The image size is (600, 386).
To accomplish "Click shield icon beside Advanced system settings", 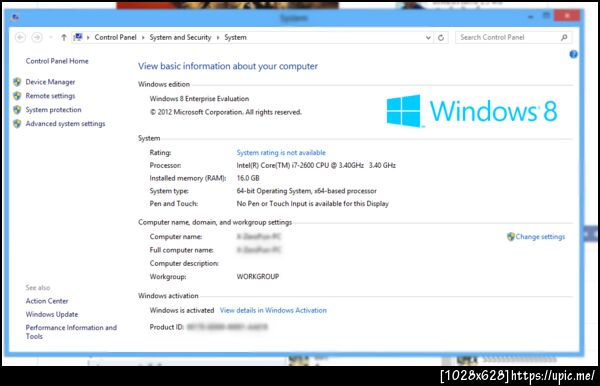I will coord(17,124).
